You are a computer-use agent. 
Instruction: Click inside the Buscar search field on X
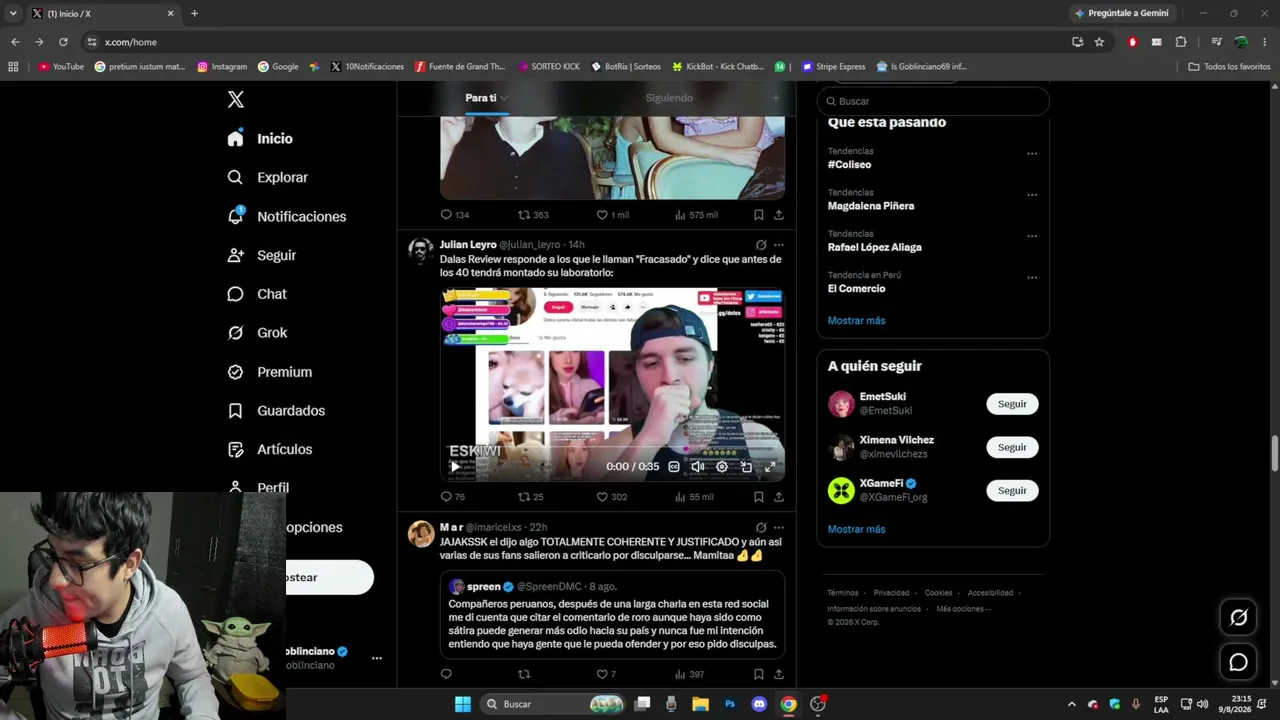pos(933,101)
